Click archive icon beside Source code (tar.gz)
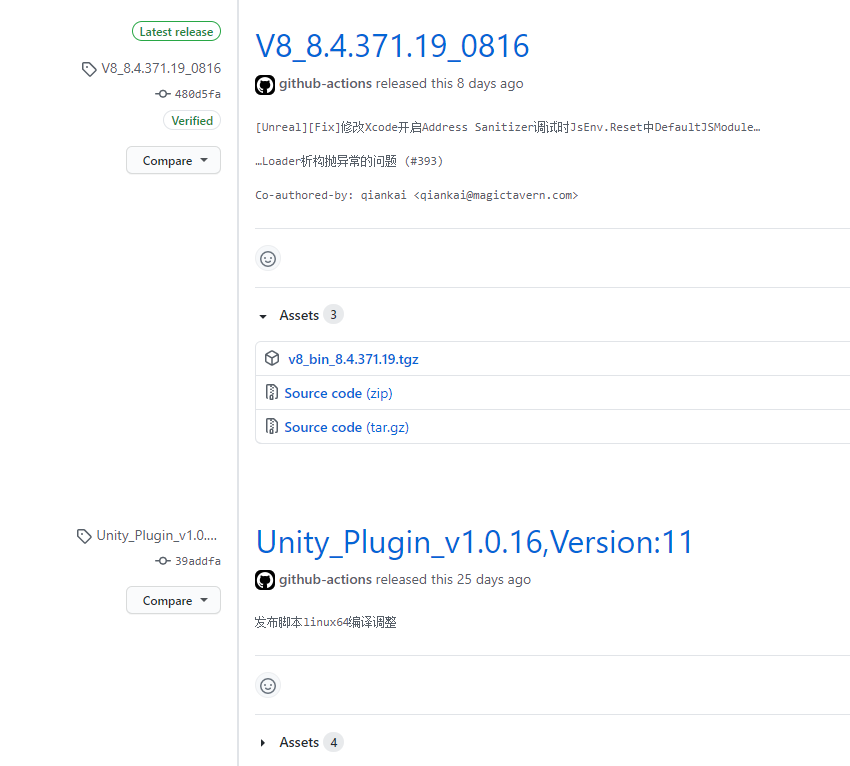850x766 pixels. tap(272, 426)
